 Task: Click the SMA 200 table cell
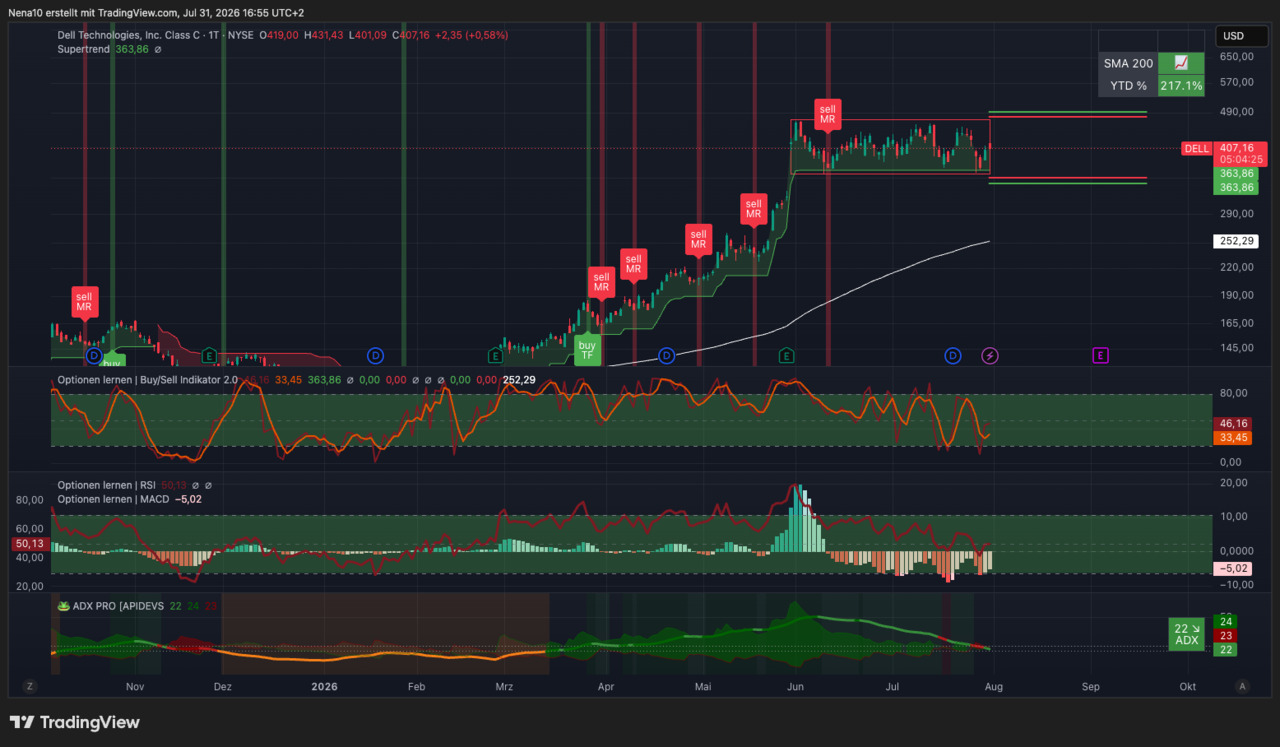1128,63
